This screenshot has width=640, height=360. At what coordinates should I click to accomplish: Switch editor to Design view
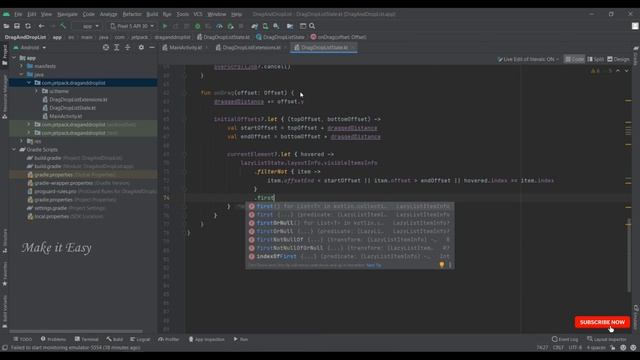618,59
